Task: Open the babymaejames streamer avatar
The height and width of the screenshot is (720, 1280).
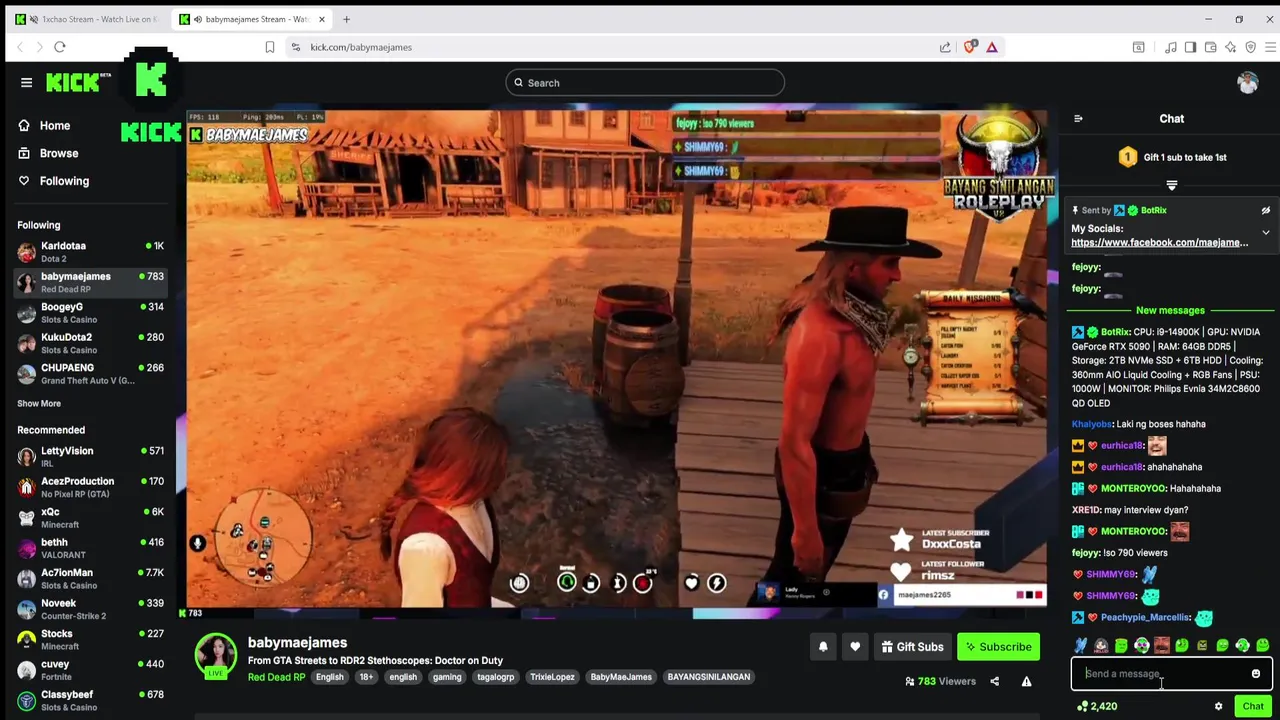Action: (x=215, y=656)
